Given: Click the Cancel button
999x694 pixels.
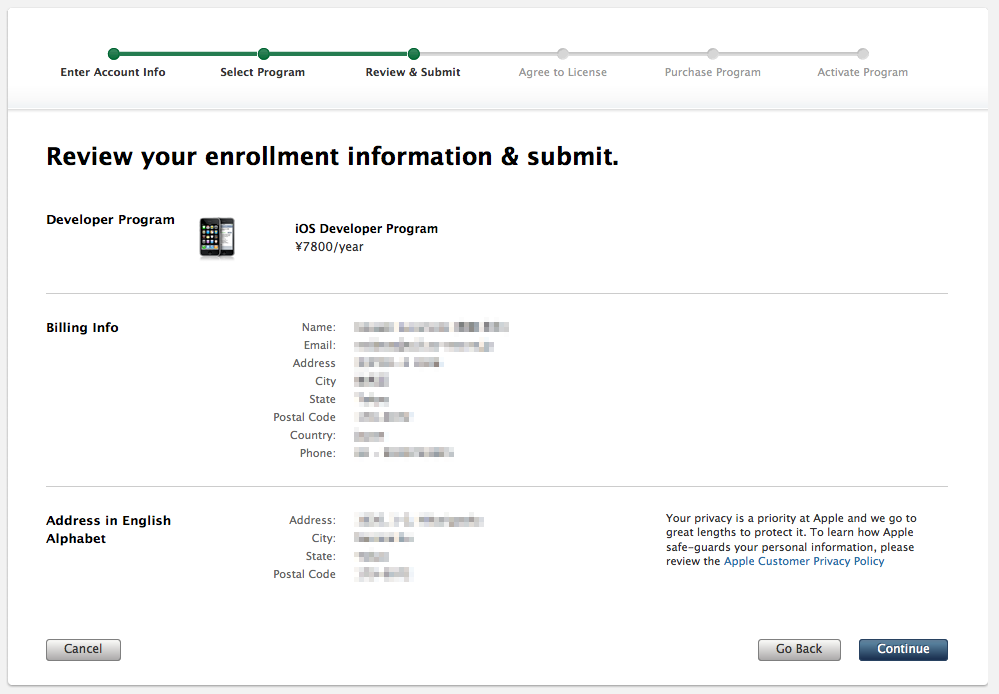Looking at the screenshot, I should 83,649.
